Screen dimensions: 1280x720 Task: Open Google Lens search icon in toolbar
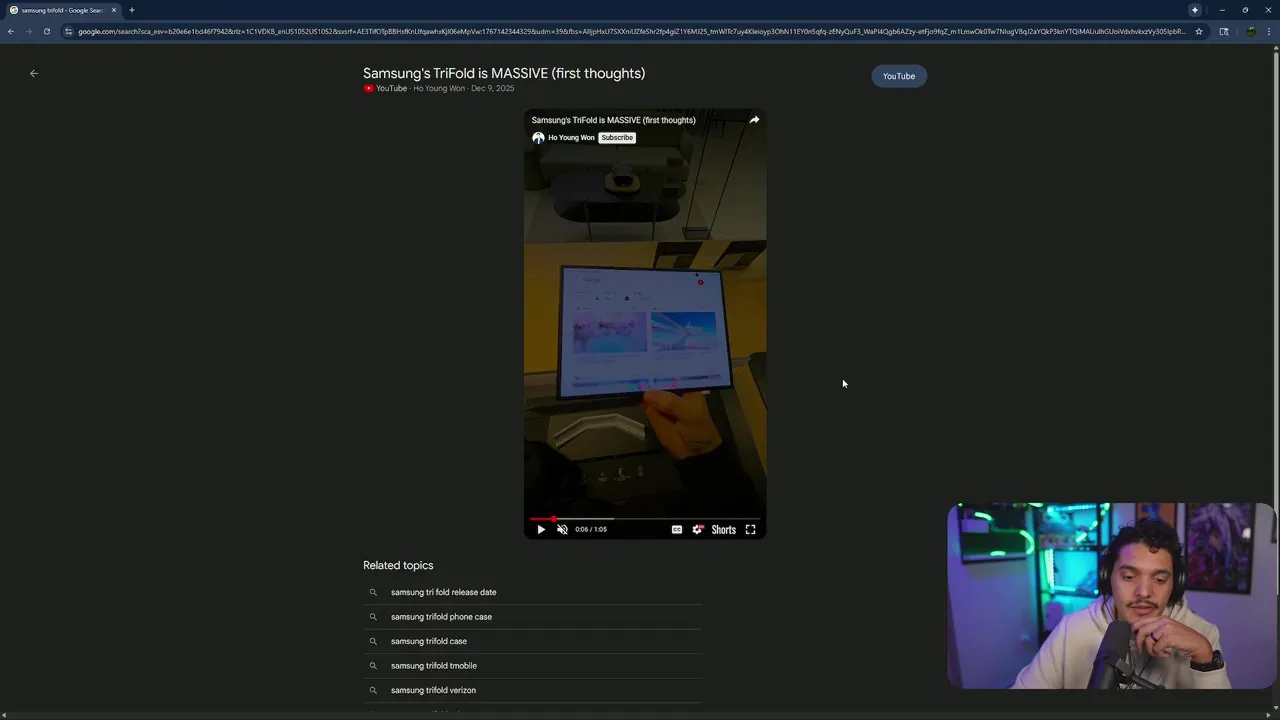tap(1224, 31)
